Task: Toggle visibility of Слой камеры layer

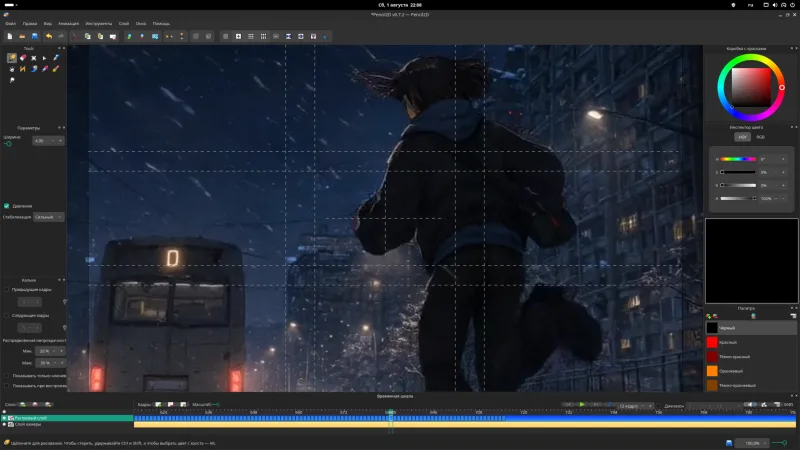Action: [x=5, y=424]
